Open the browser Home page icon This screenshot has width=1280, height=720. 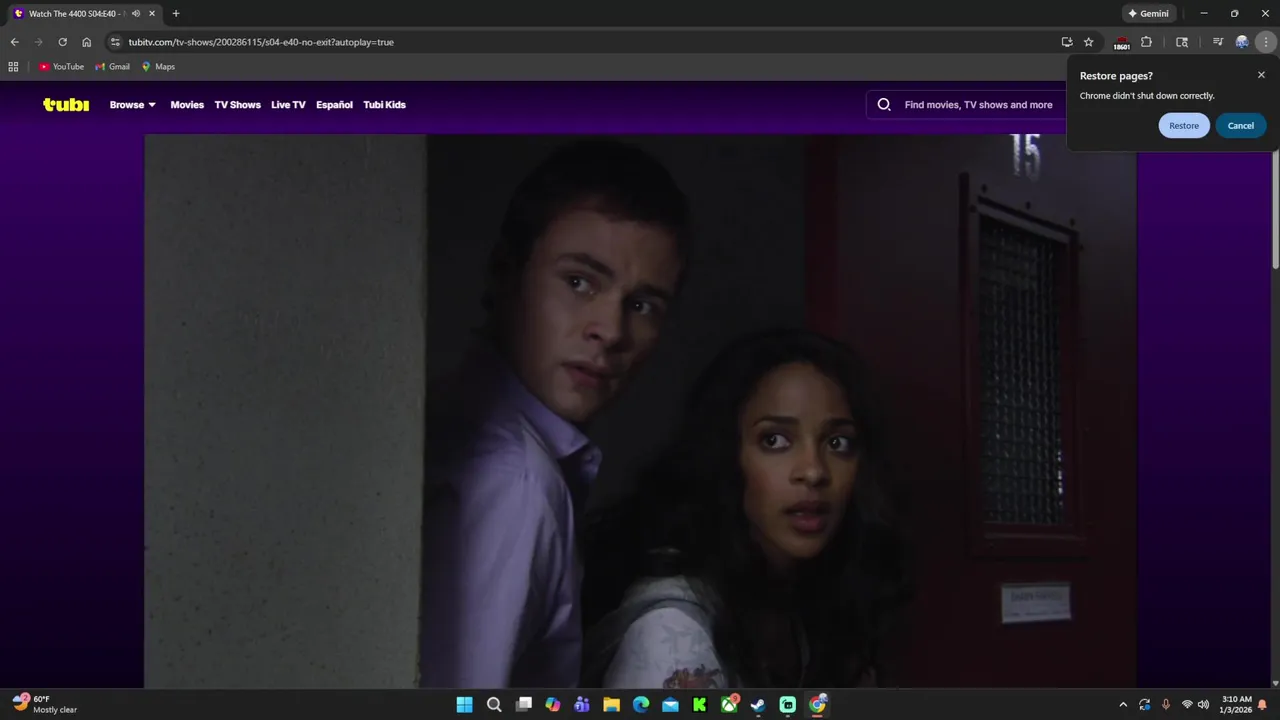point(87,42)
